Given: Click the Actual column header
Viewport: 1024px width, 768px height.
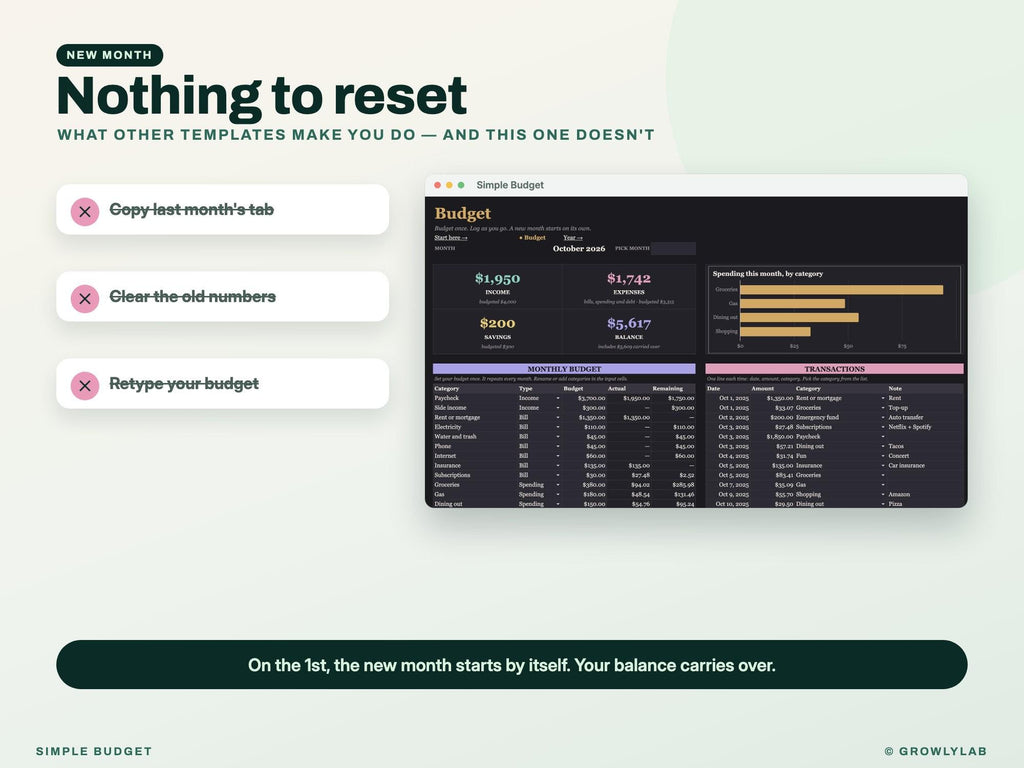Looking at the screenshot, I should coord(616,389).
